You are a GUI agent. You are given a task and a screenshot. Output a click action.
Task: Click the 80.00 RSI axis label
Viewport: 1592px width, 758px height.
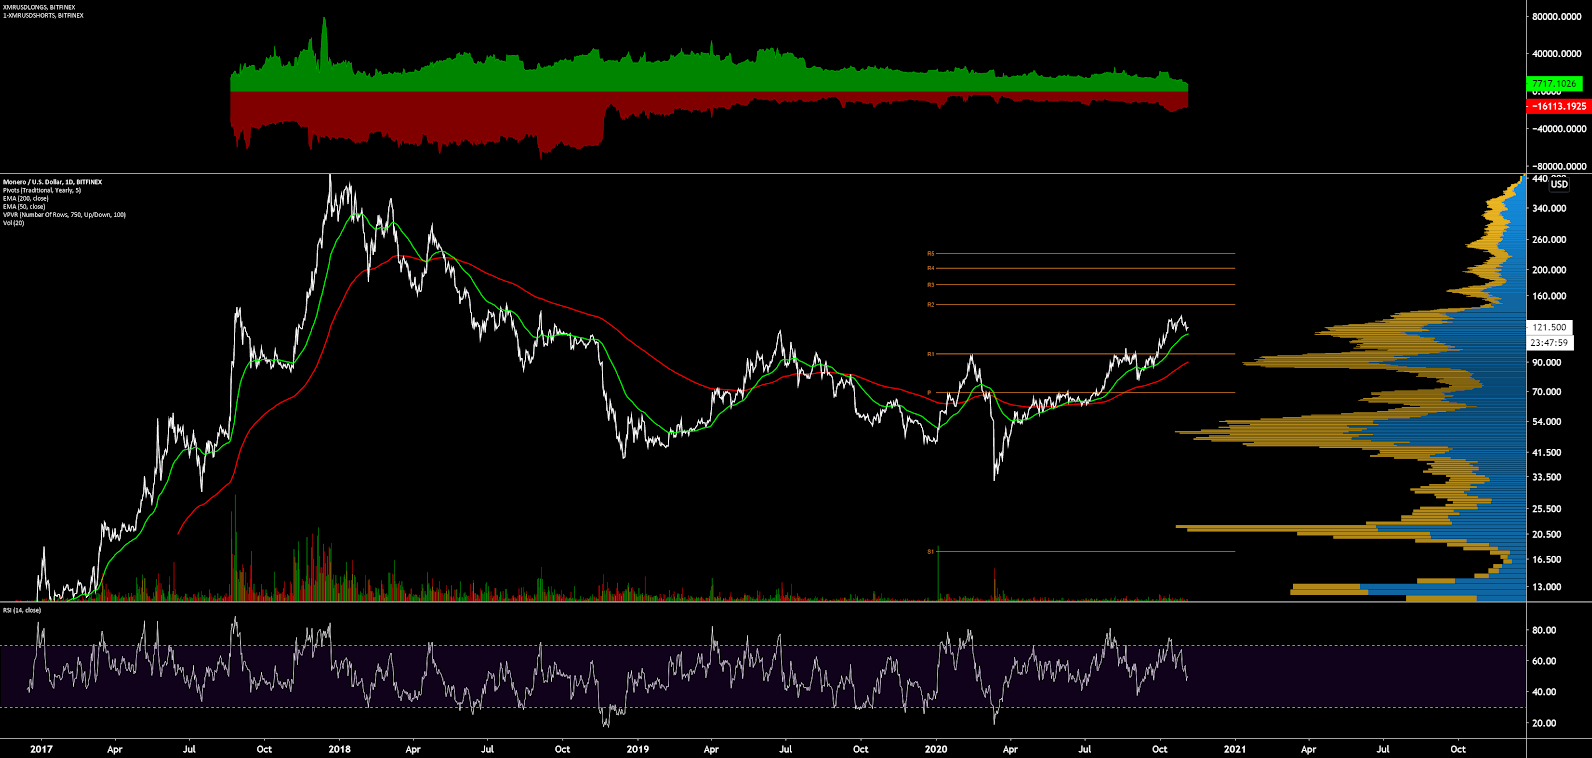1544,630
